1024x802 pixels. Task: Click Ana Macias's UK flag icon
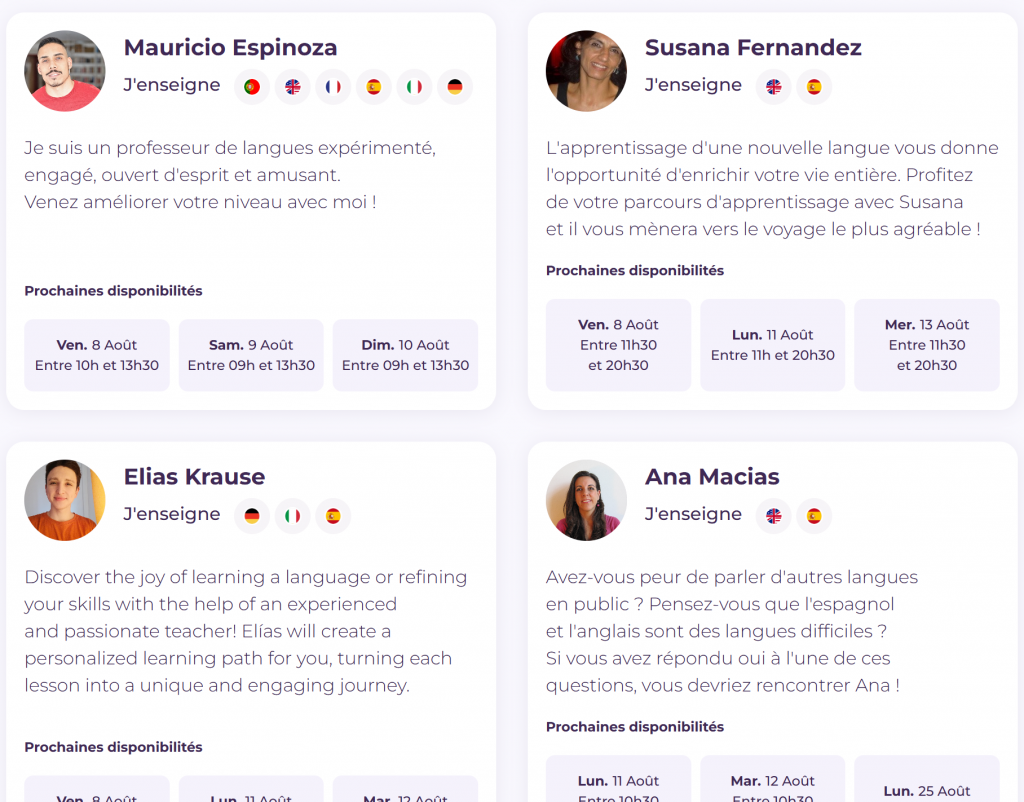tap(773, 516)
